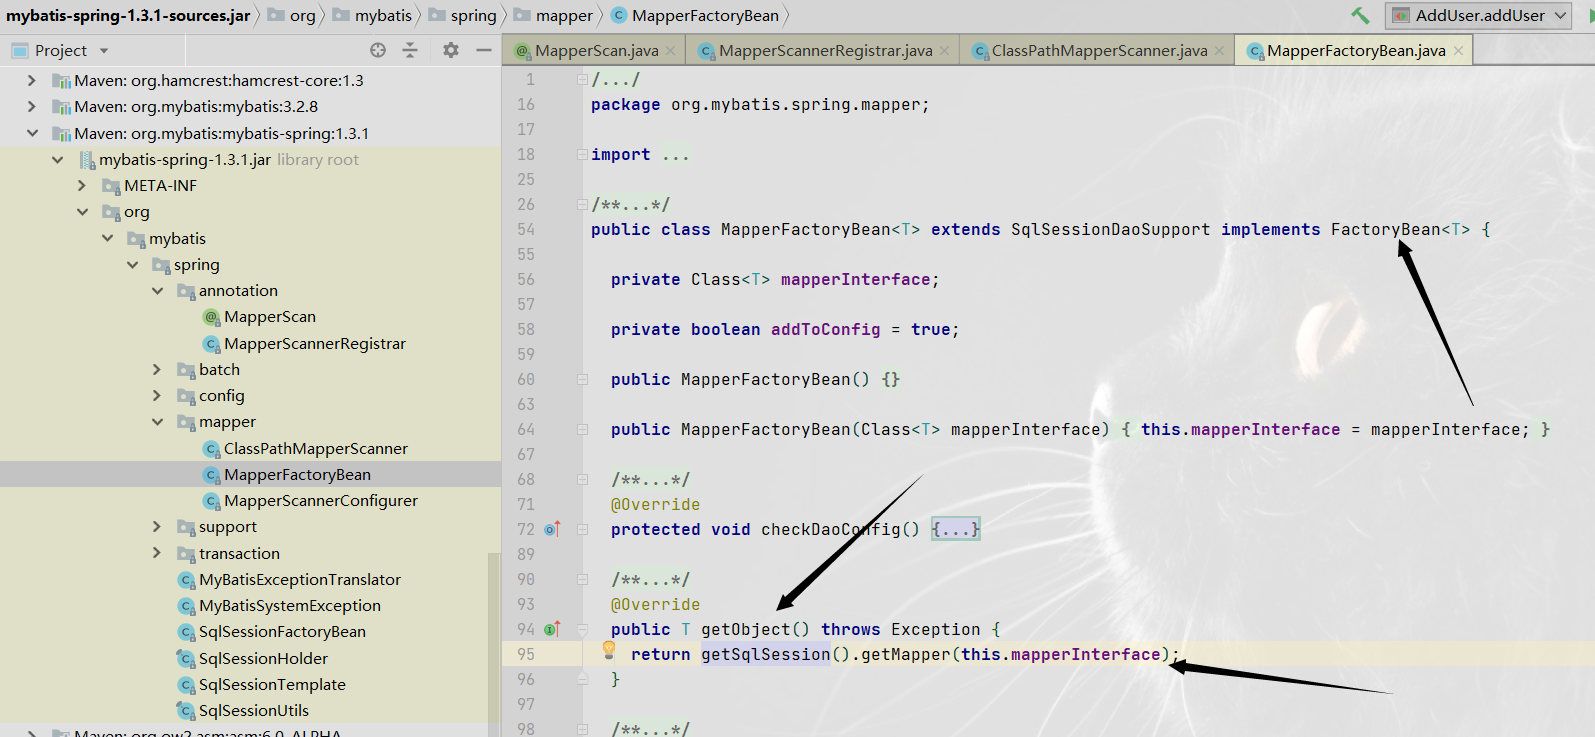Expand the folded Javadoc on line 26
The image size is (1595, 737).
pos(582,204)
